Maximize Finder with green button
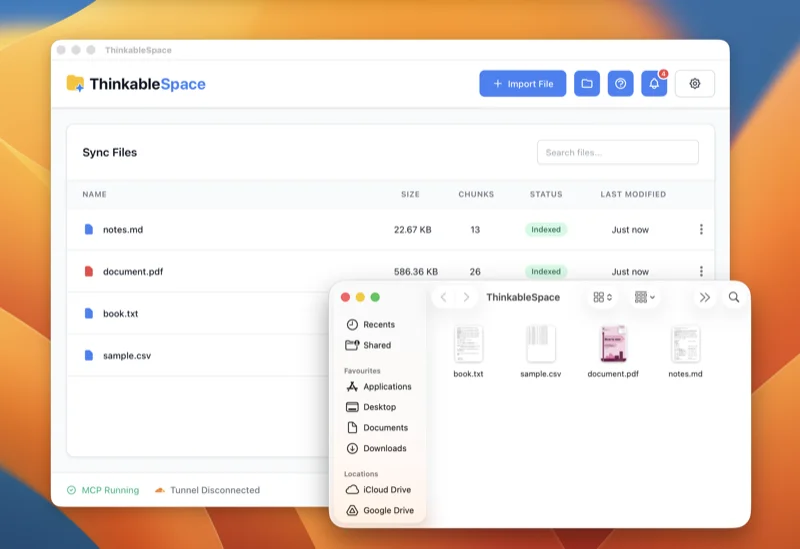Image resolution: width=800 pixels, height=549 pixels. point(375,297)
